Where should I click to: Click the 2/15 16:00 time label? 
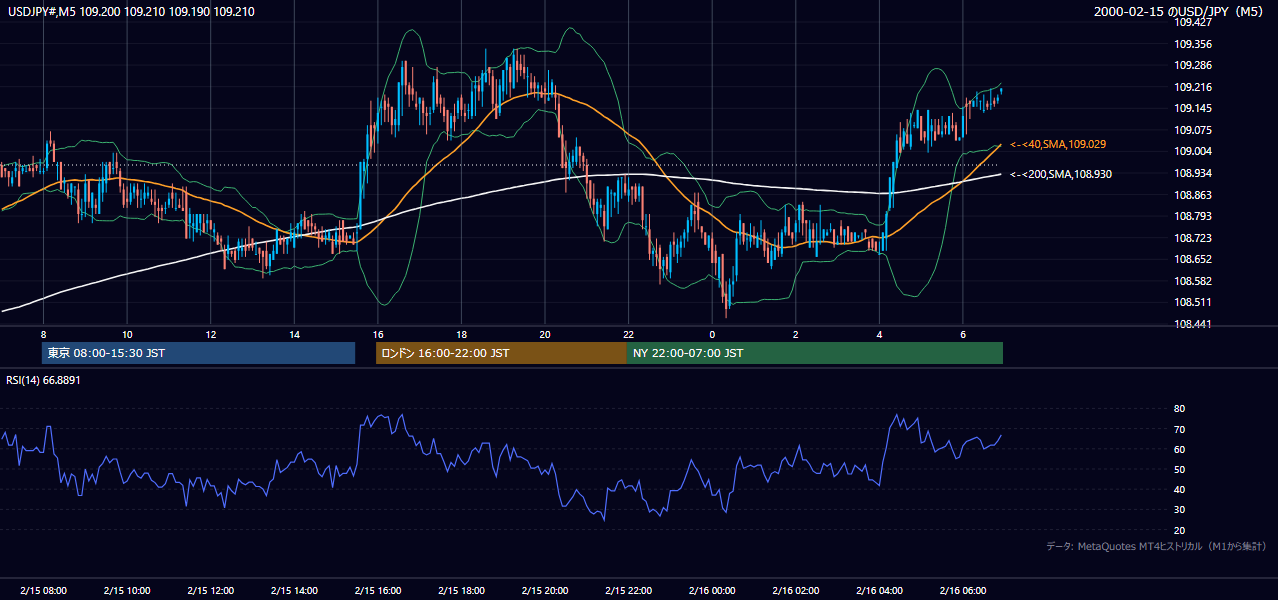[x=377, y=591]
